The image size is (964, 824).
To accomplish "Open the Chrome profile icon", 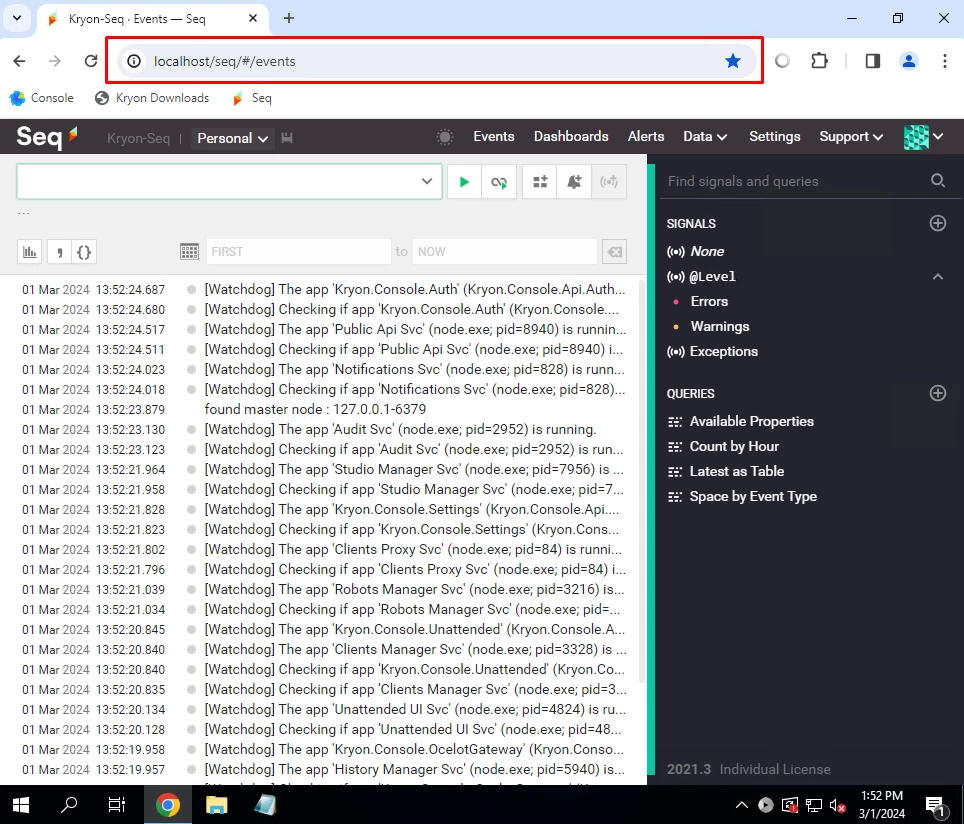I will pos(909,61).
